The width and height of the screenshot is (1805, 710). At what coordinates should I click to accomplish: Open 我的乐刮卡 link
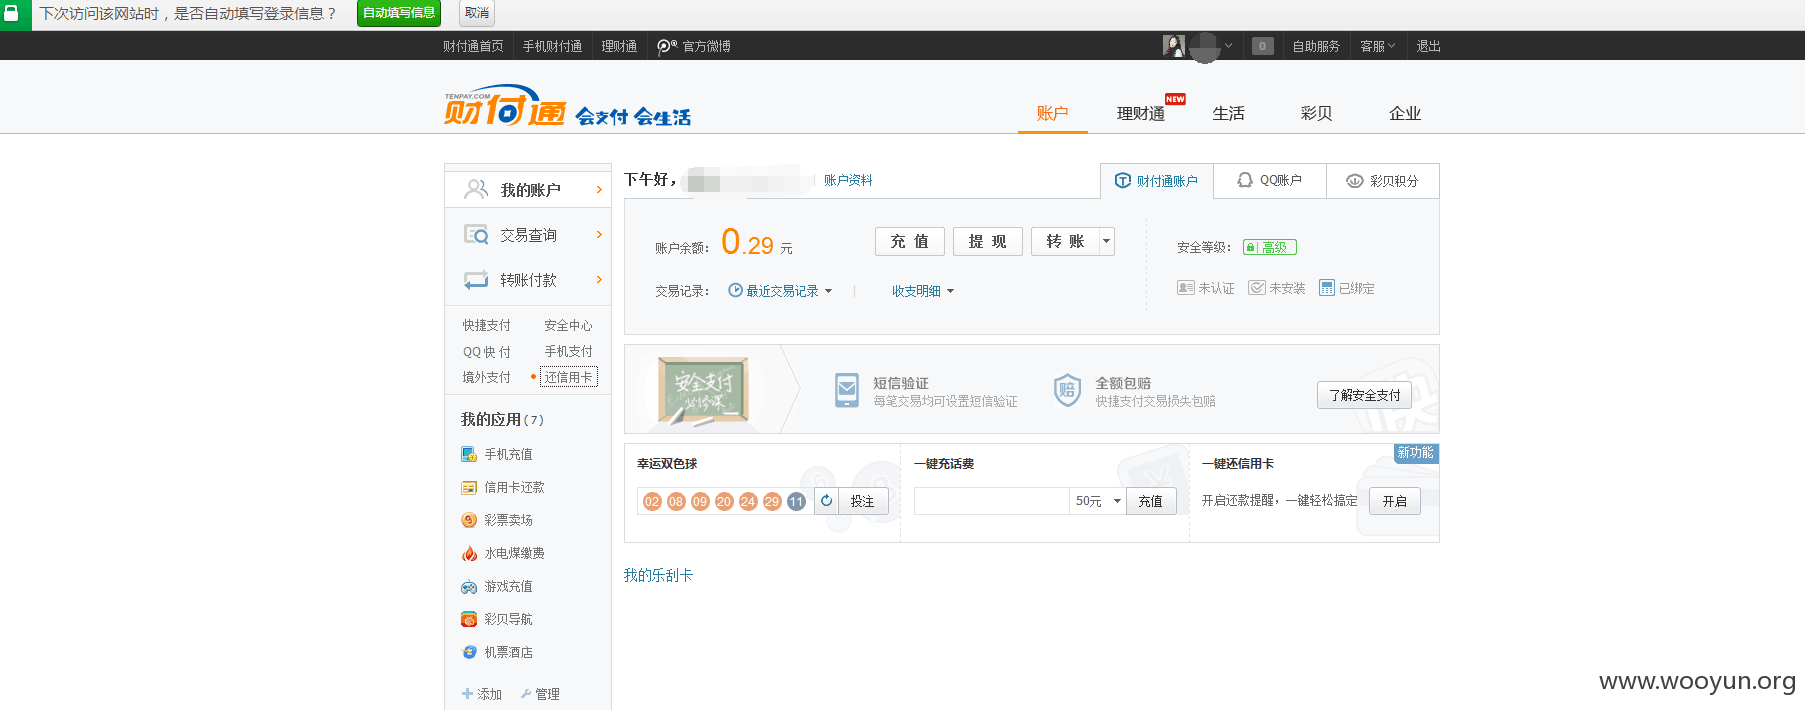tap(658, 575)
